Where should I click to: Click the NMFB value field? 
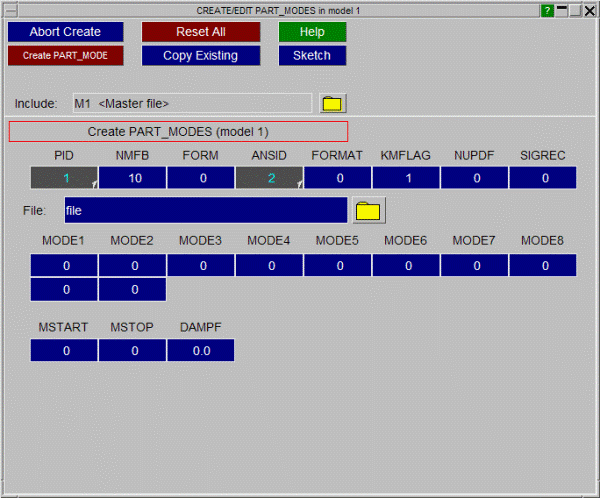[132, 178]
